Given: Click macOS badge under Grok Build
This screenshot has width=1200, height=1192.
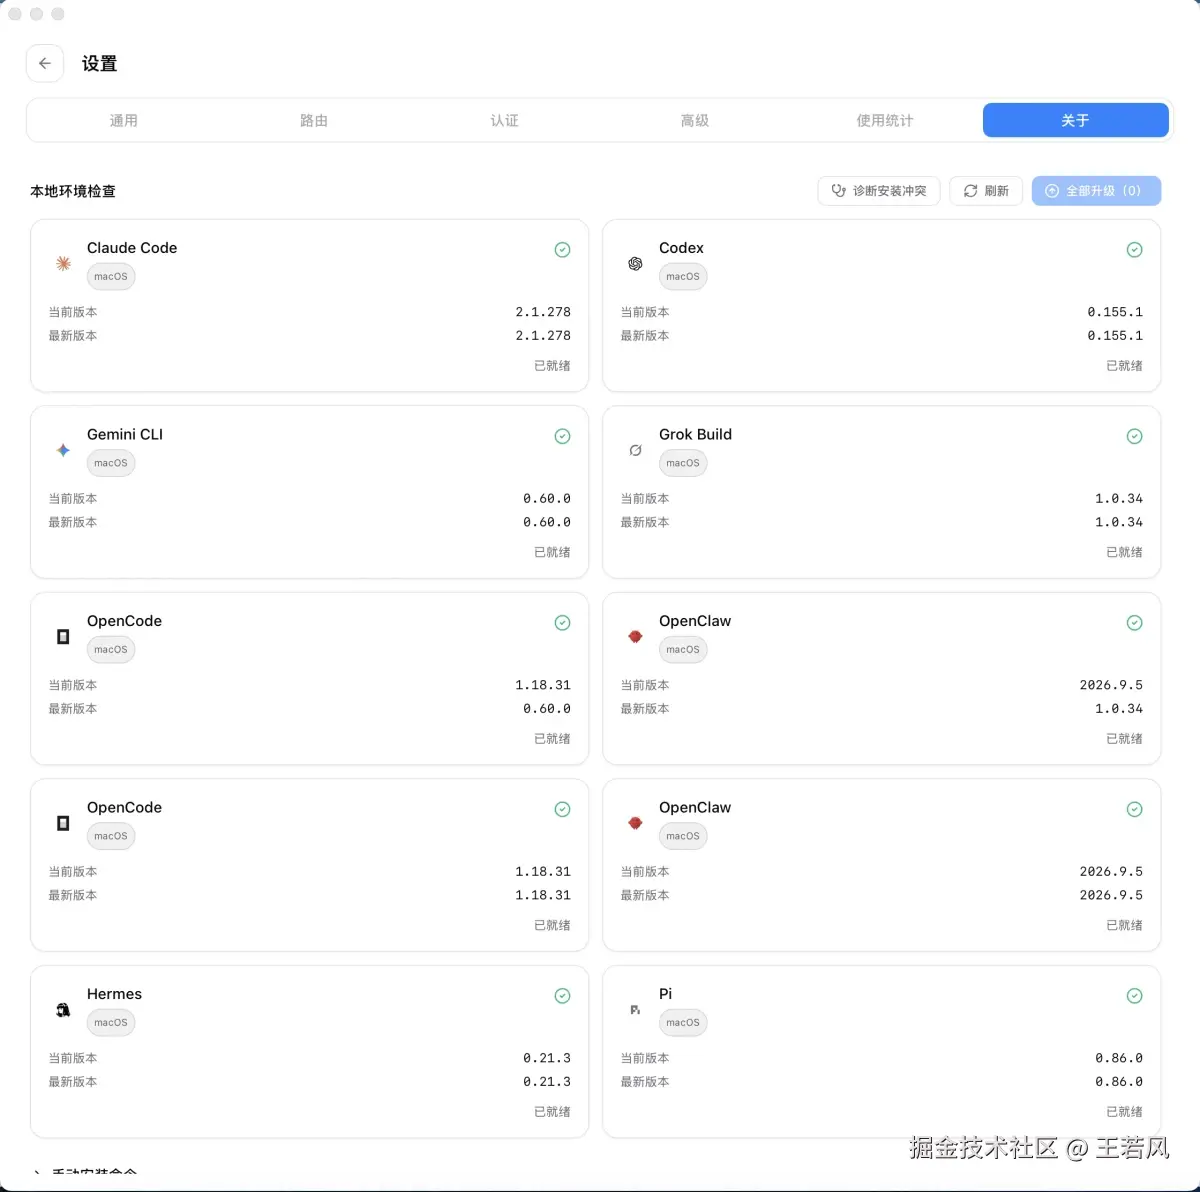Looking at the screenshot, I should point(683,463).
